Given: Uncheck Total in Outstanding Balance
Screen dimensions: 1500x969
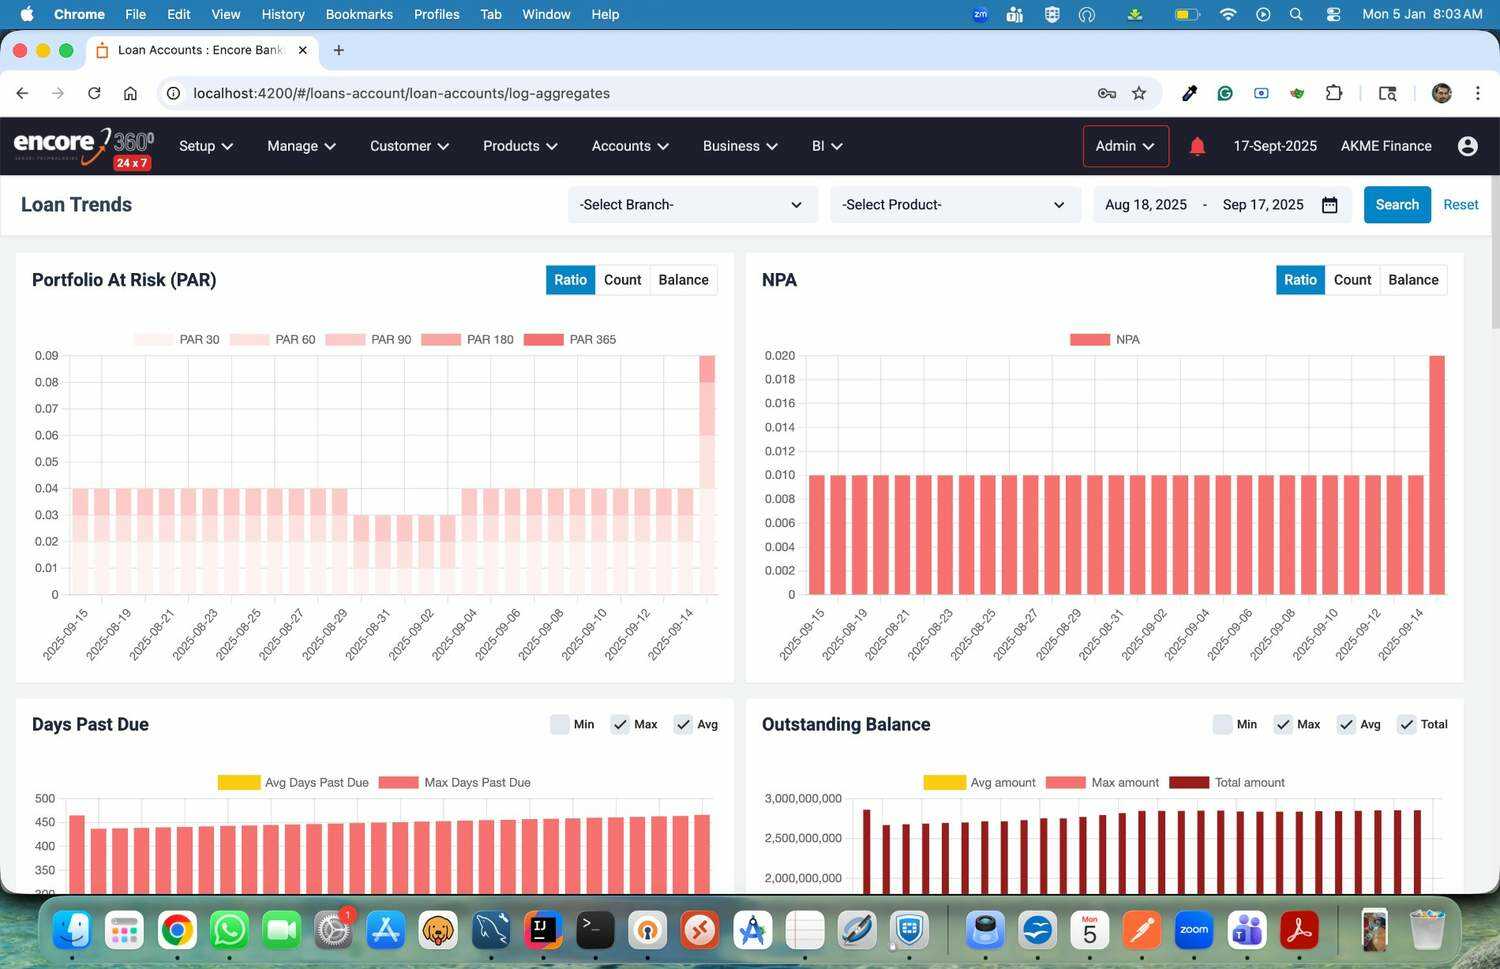Looking at the screenshot, I should 1407,724.
